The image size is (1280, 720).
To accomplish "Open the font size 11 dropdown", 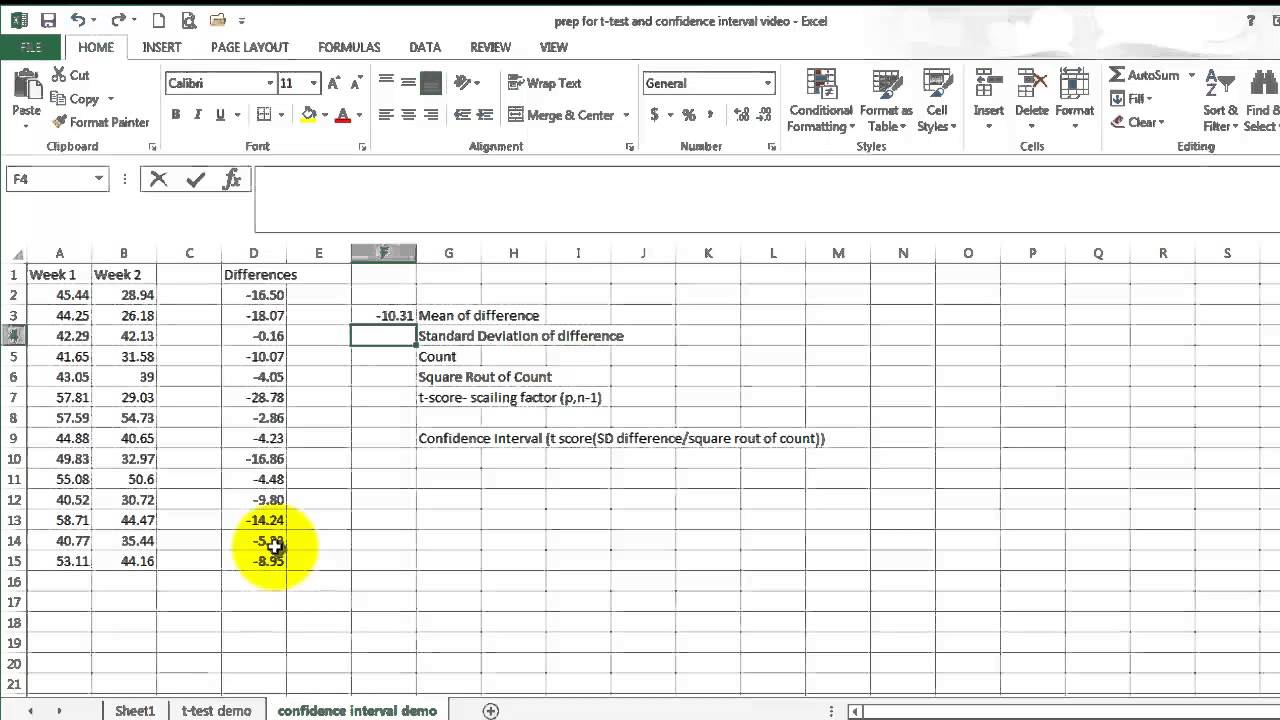I will (314, 83).
